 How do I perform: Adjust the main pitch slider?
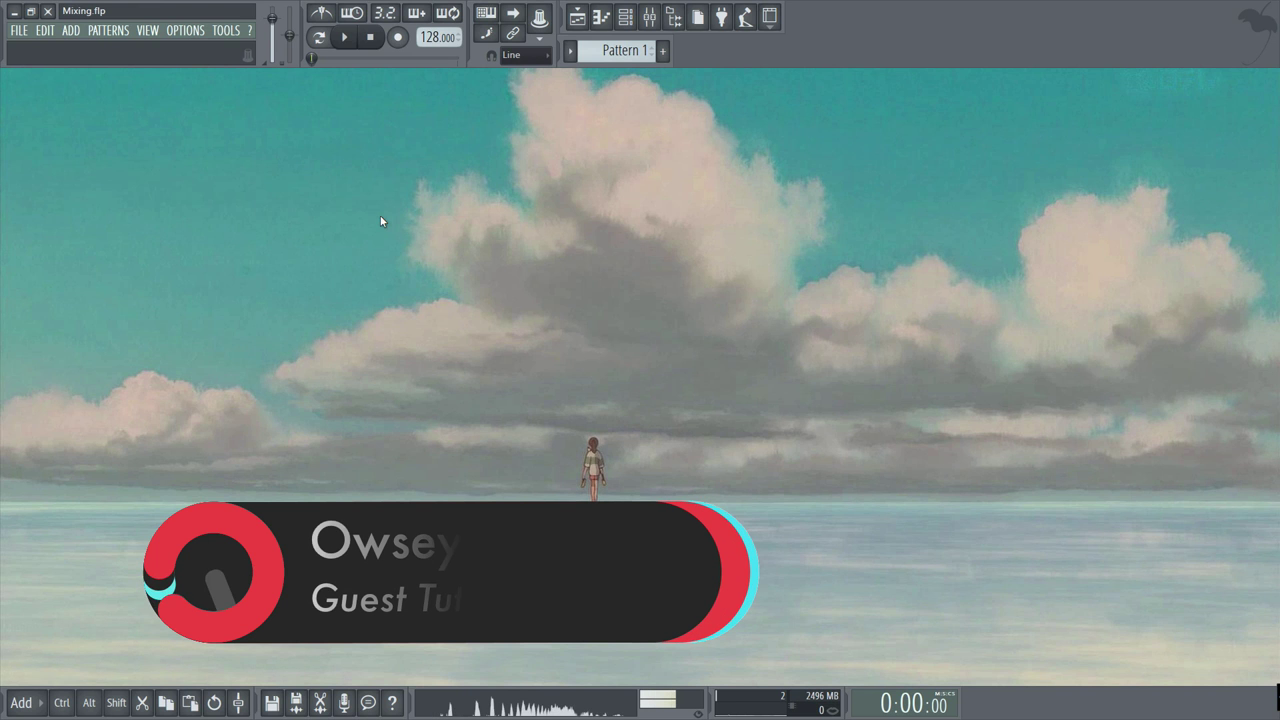coord(290,33)
